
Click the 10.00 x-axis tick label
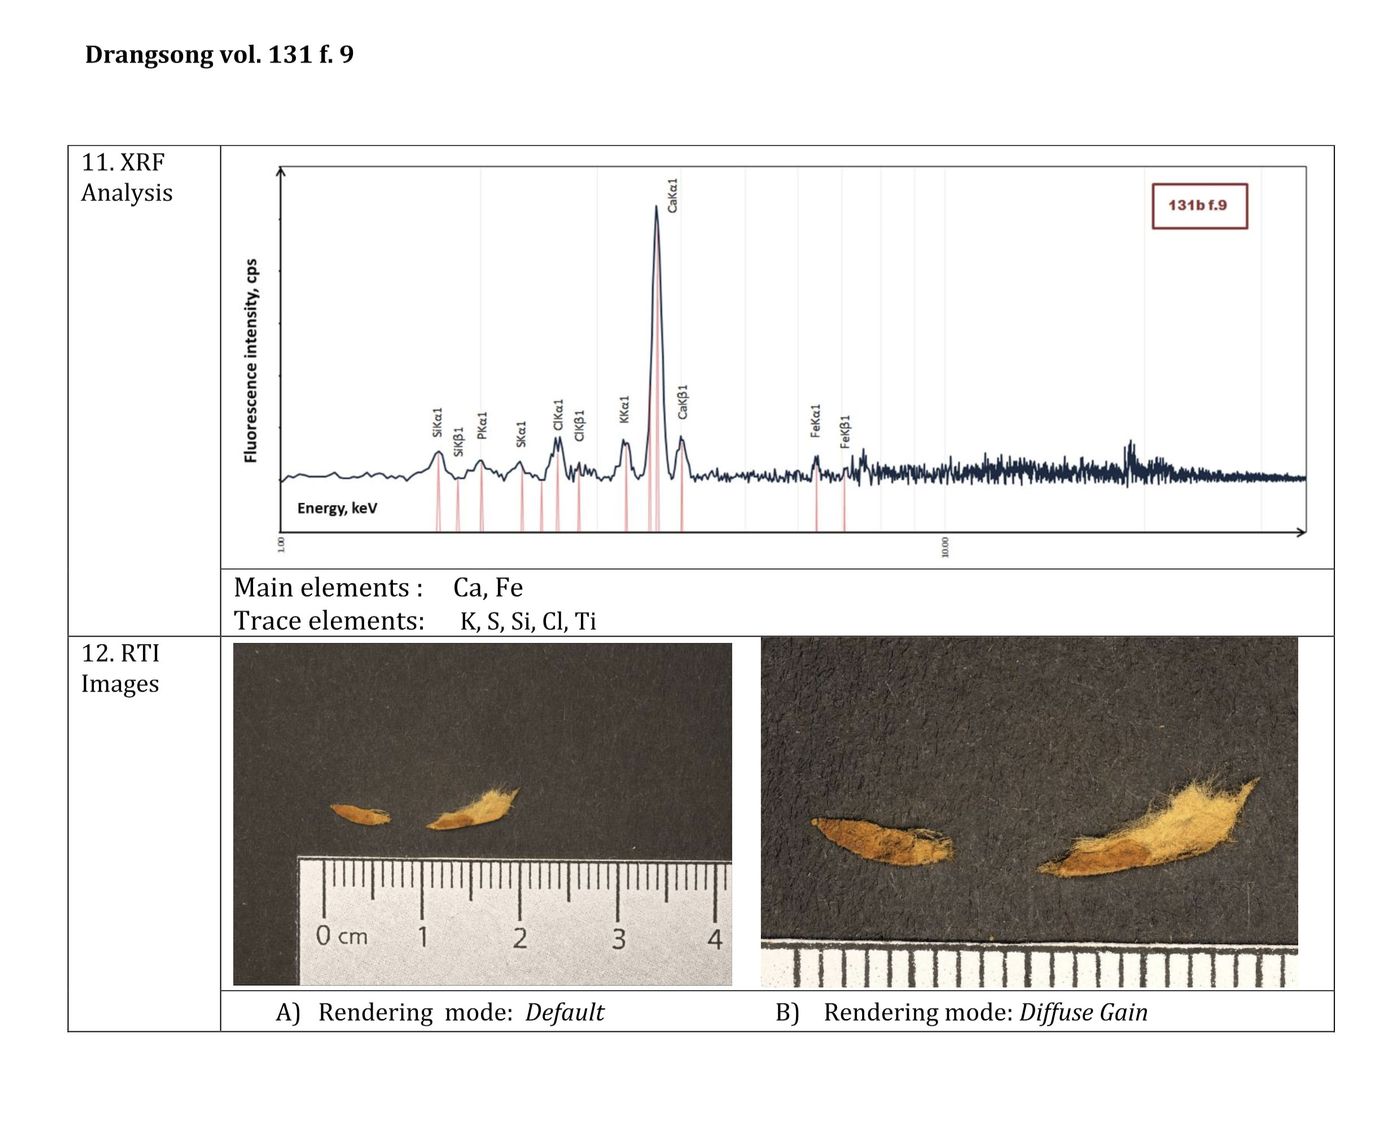pos(945,548)
